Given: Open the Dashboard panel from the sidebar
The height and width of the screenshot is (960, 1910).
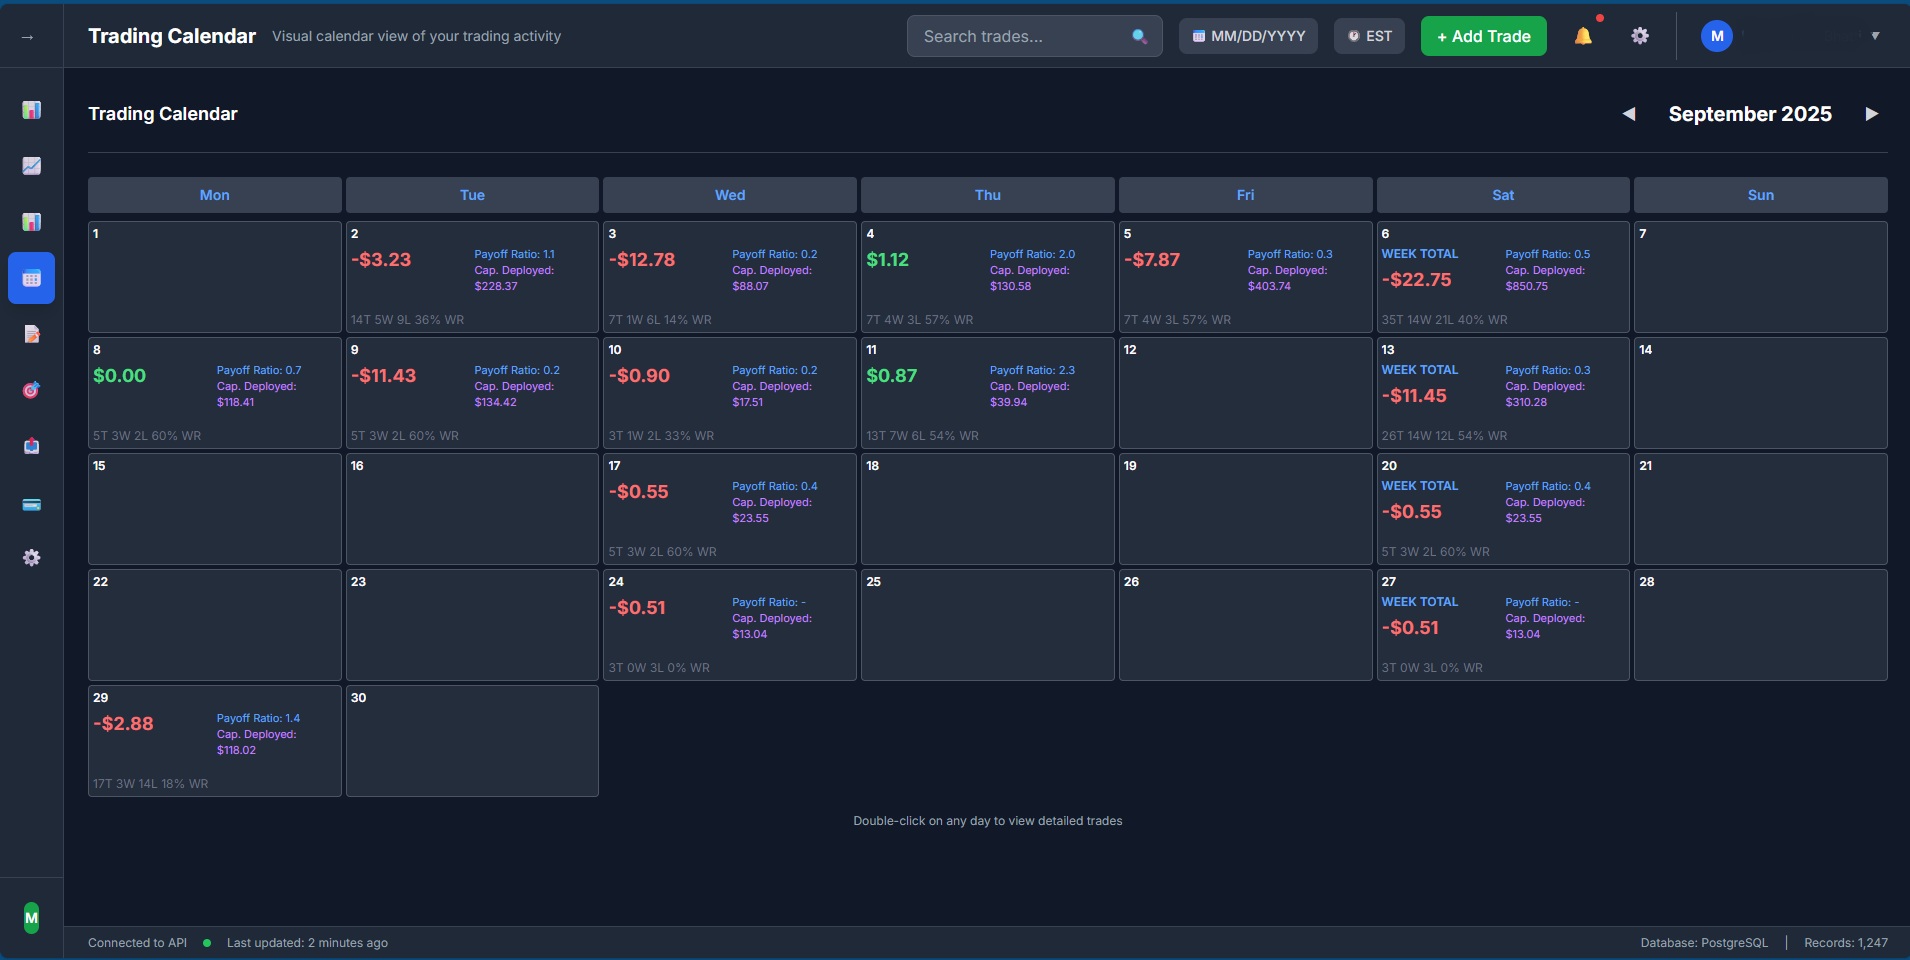Looking at the screenshot, I should click(31, 110).
